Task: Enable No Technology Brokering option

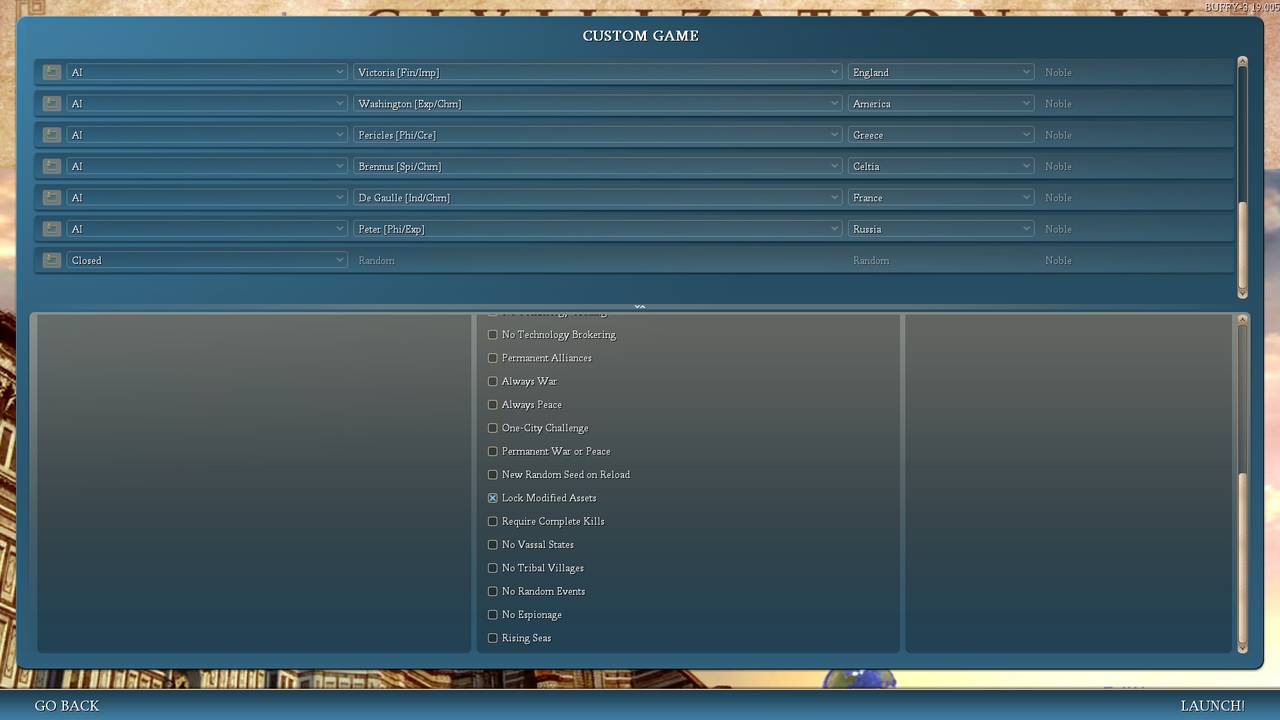Action: (x=492, y=335)
